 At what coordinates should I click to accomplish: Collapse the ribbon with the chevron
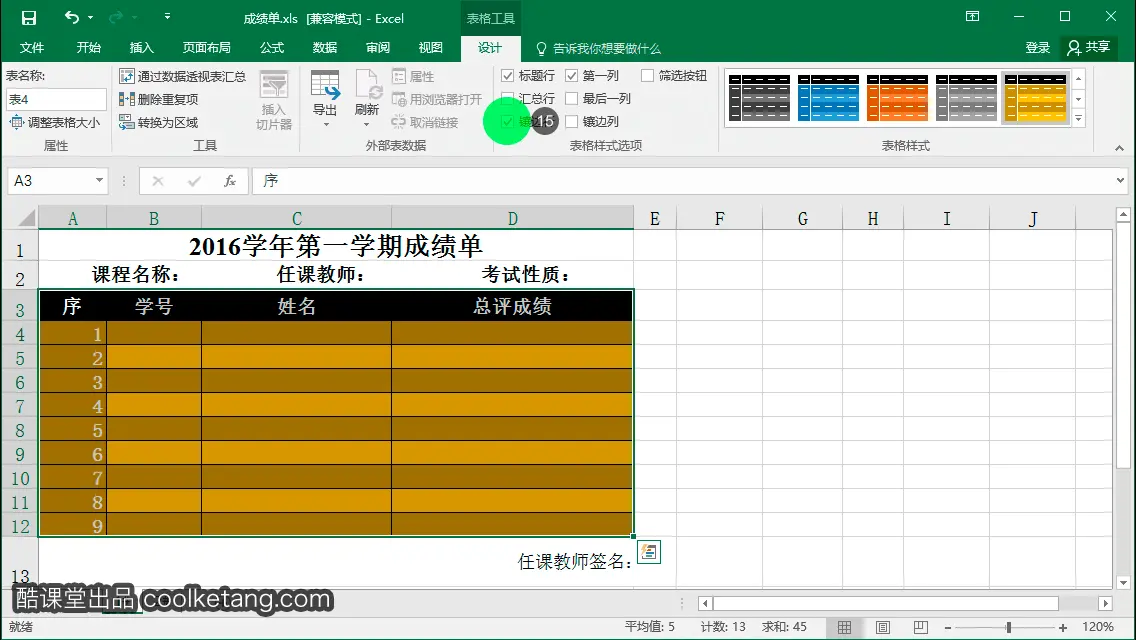[1119, 148]
